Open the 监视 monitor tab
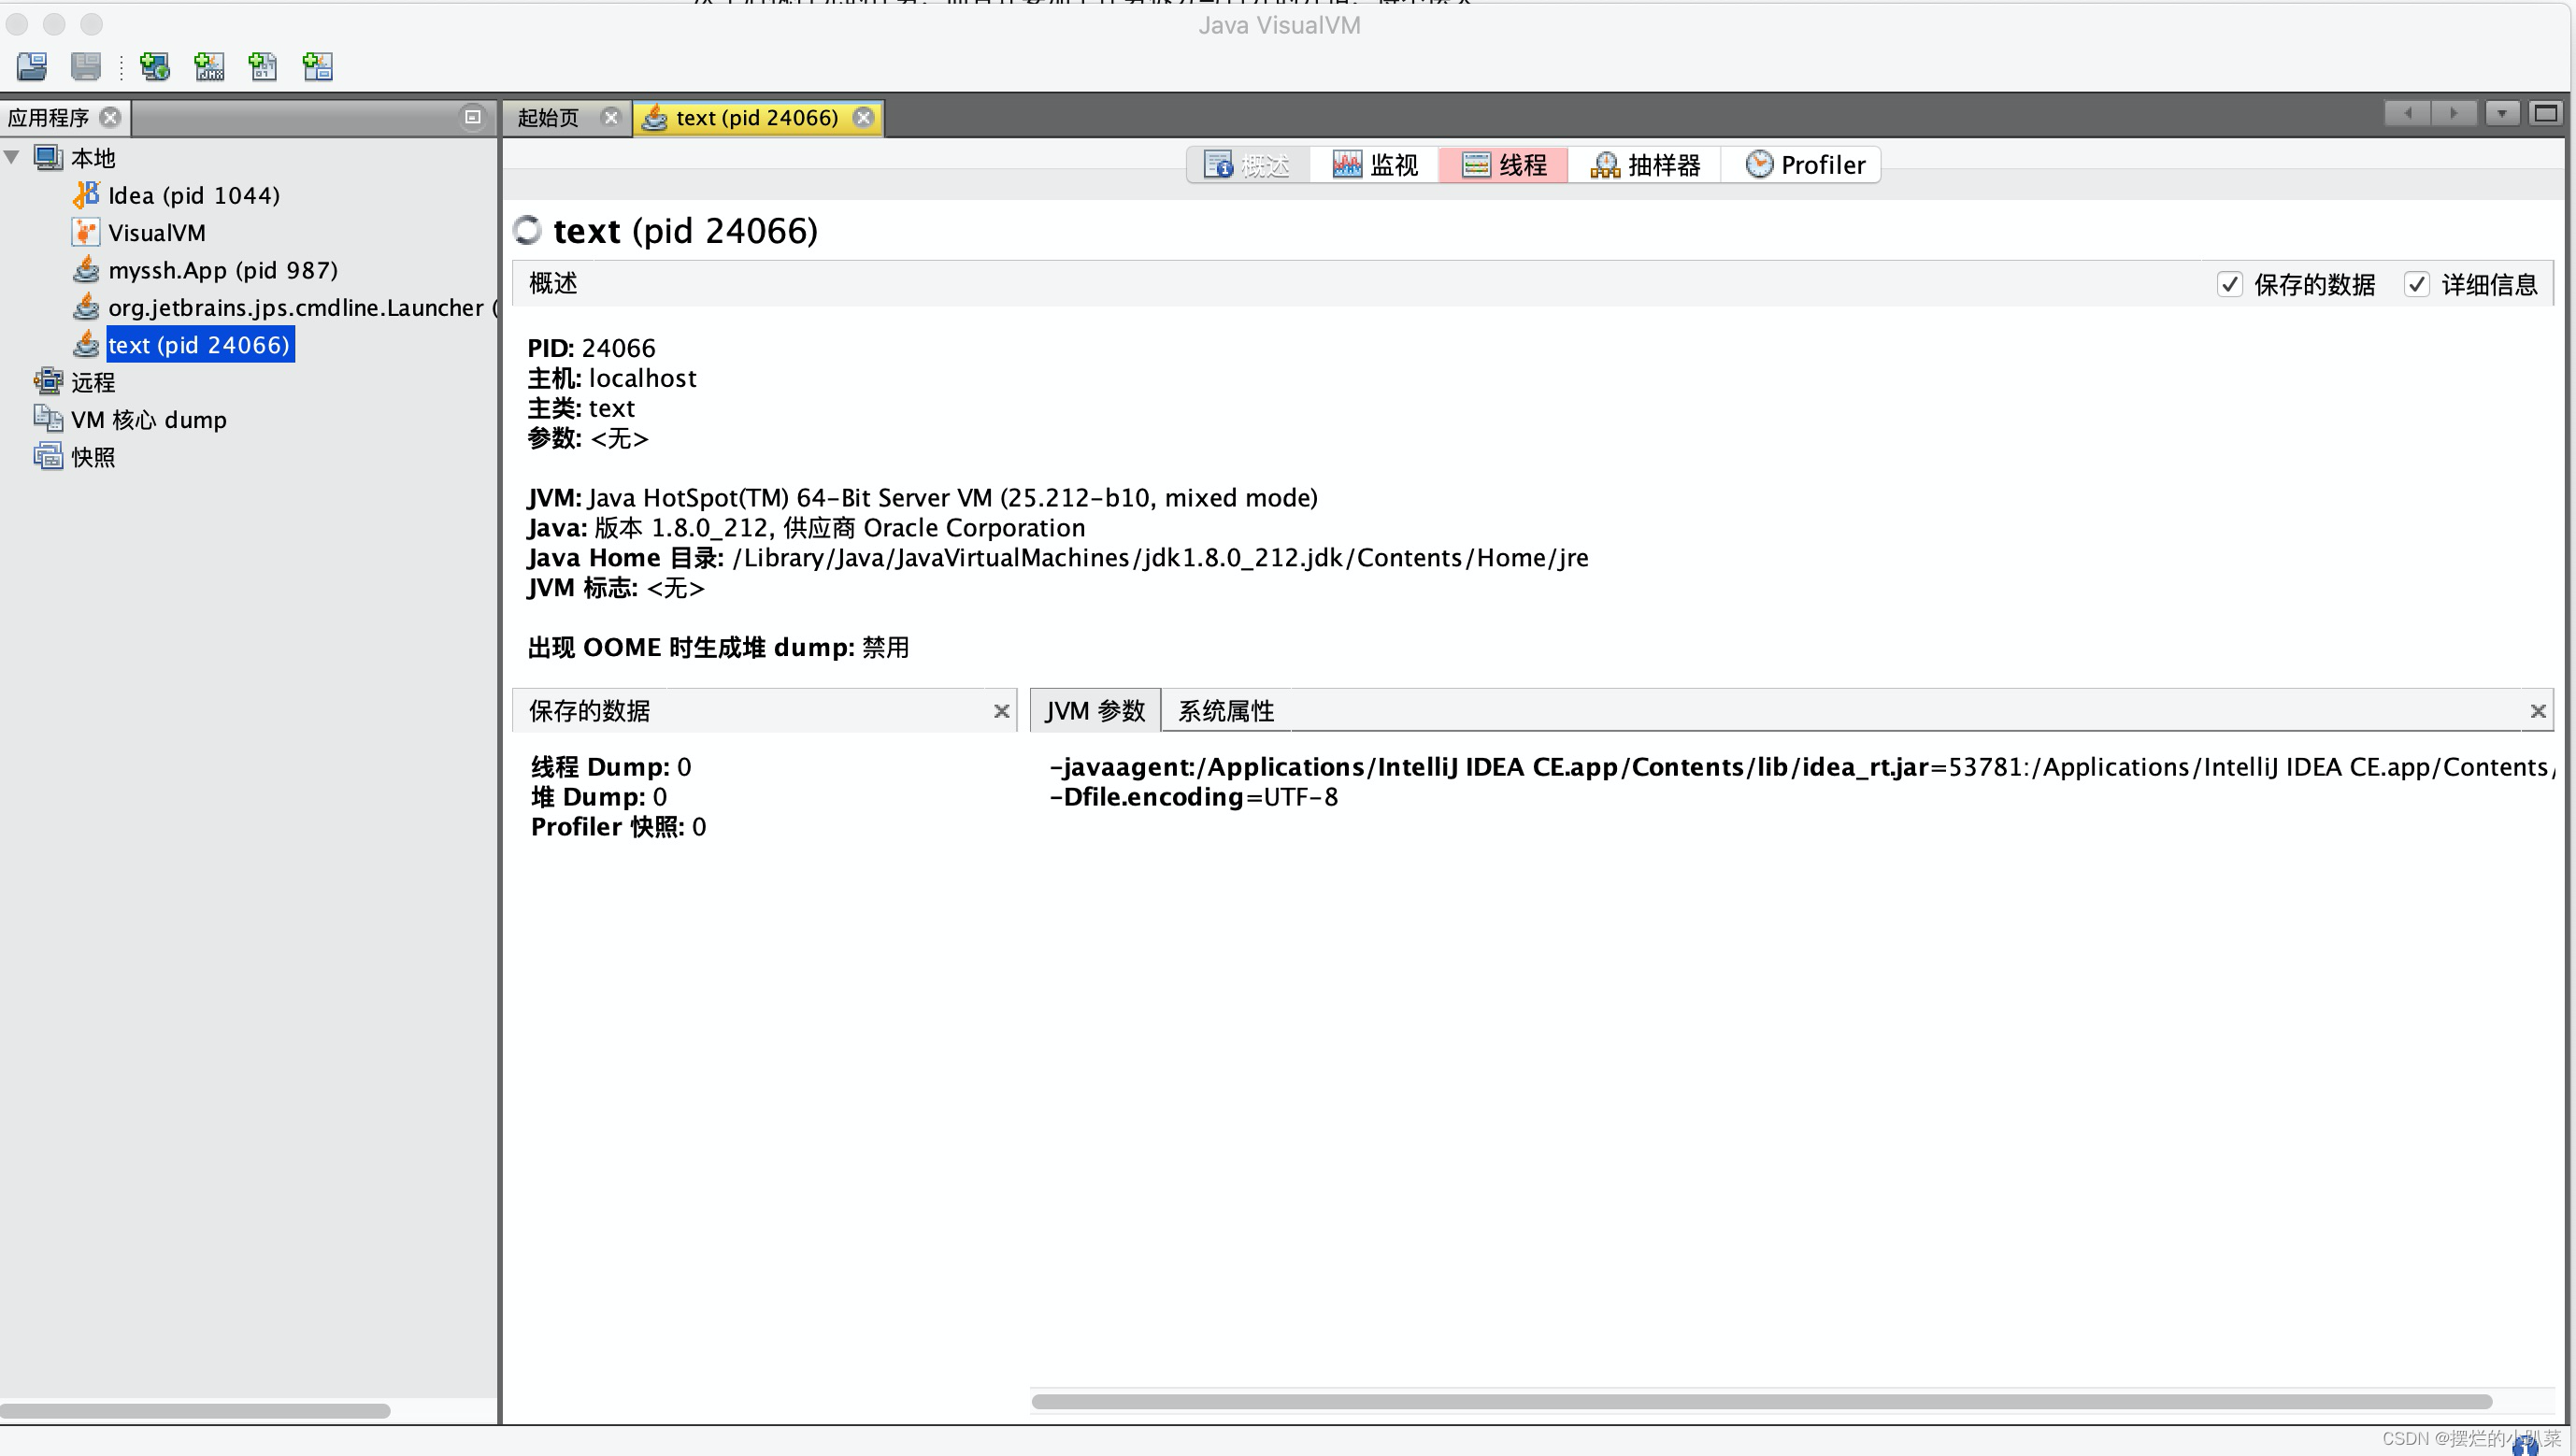This screenshot has width=2576, height=1456. click(x=1375, y=165)
